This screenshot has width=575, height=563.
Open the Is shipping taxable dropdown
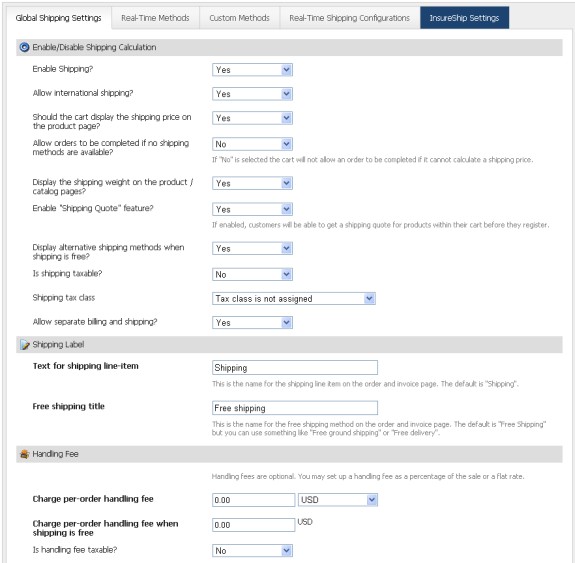point(252,274)
